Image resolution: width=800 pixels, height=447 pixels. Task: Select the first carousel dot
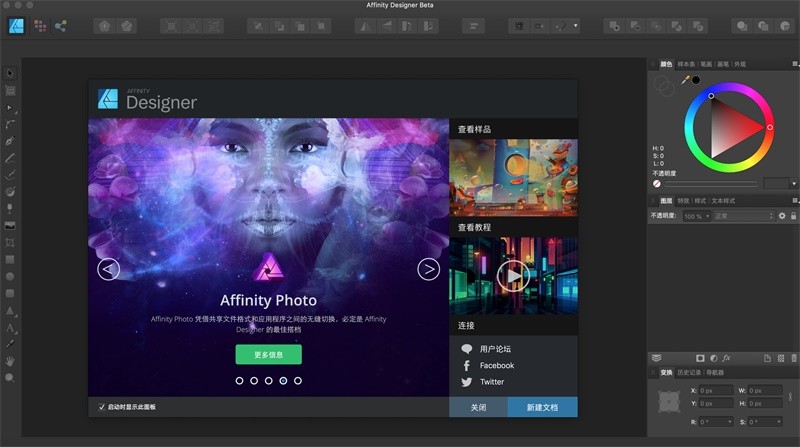point(239,381)
